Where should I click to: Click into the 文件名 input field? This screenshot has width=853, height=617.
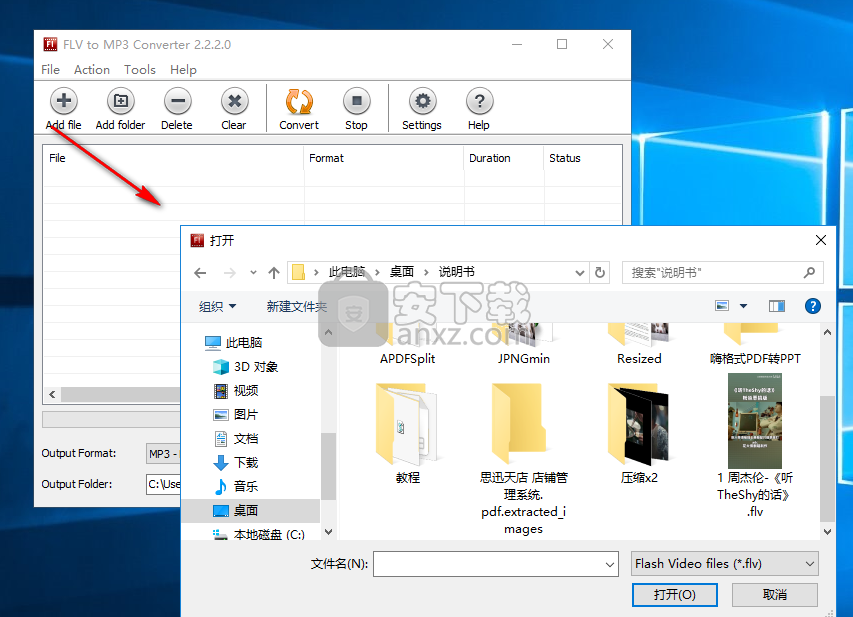pyautogui.click(x=488, y=564)
